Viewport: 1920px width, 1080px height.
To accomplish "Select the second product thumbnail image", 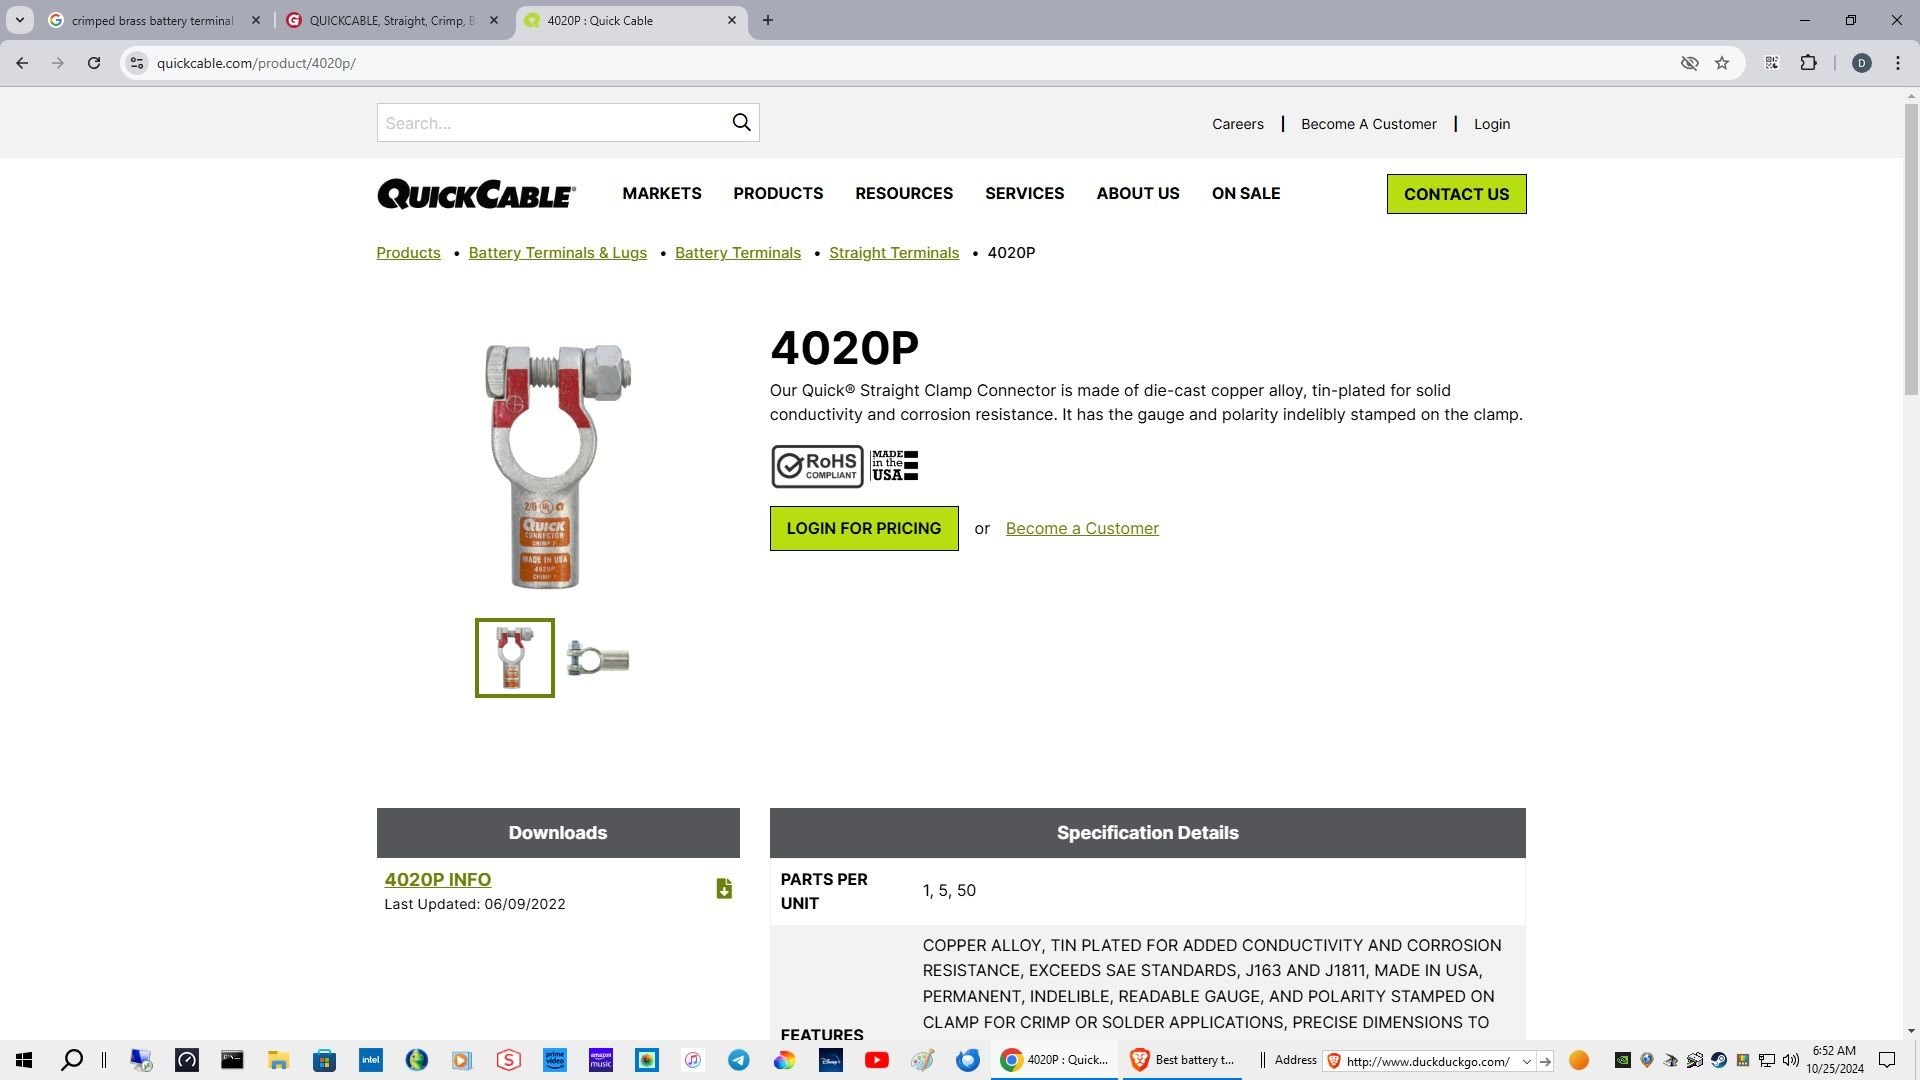I will [598, 659].
